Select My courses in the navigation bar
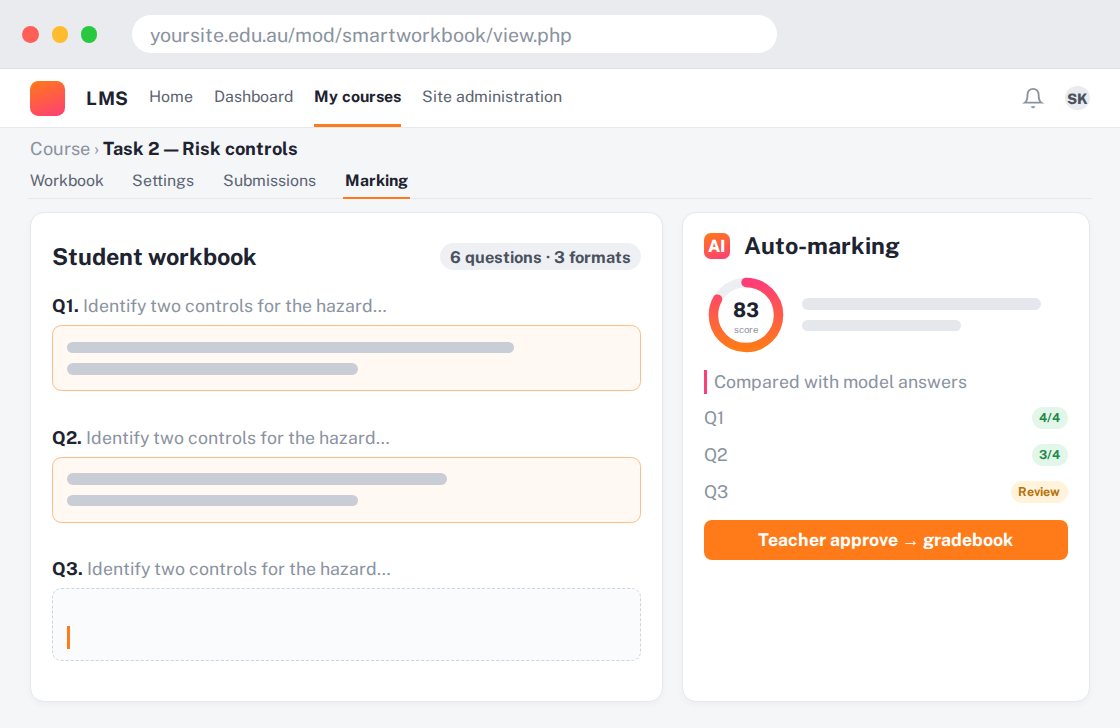 [x=357, y=96]
